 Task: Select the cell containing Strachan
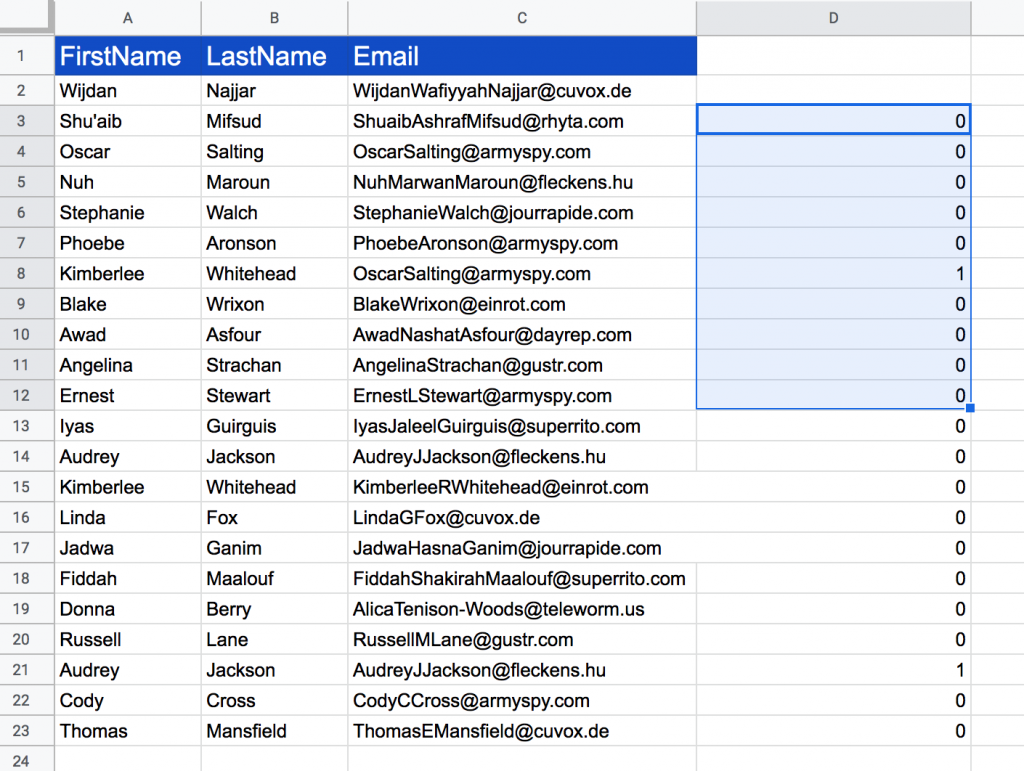point(274,365)
